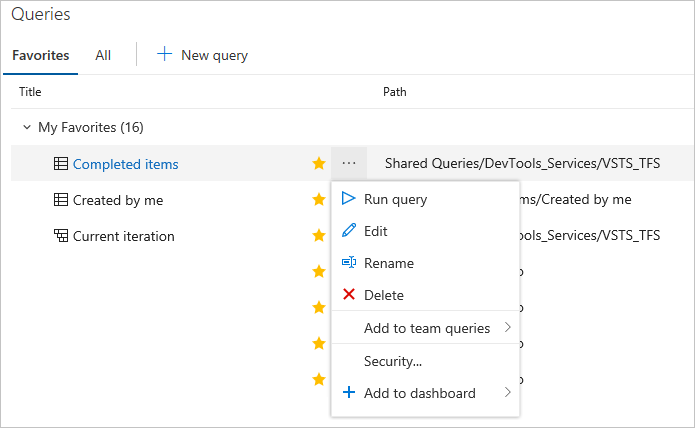Click the ellipsis more actions button

348,163
